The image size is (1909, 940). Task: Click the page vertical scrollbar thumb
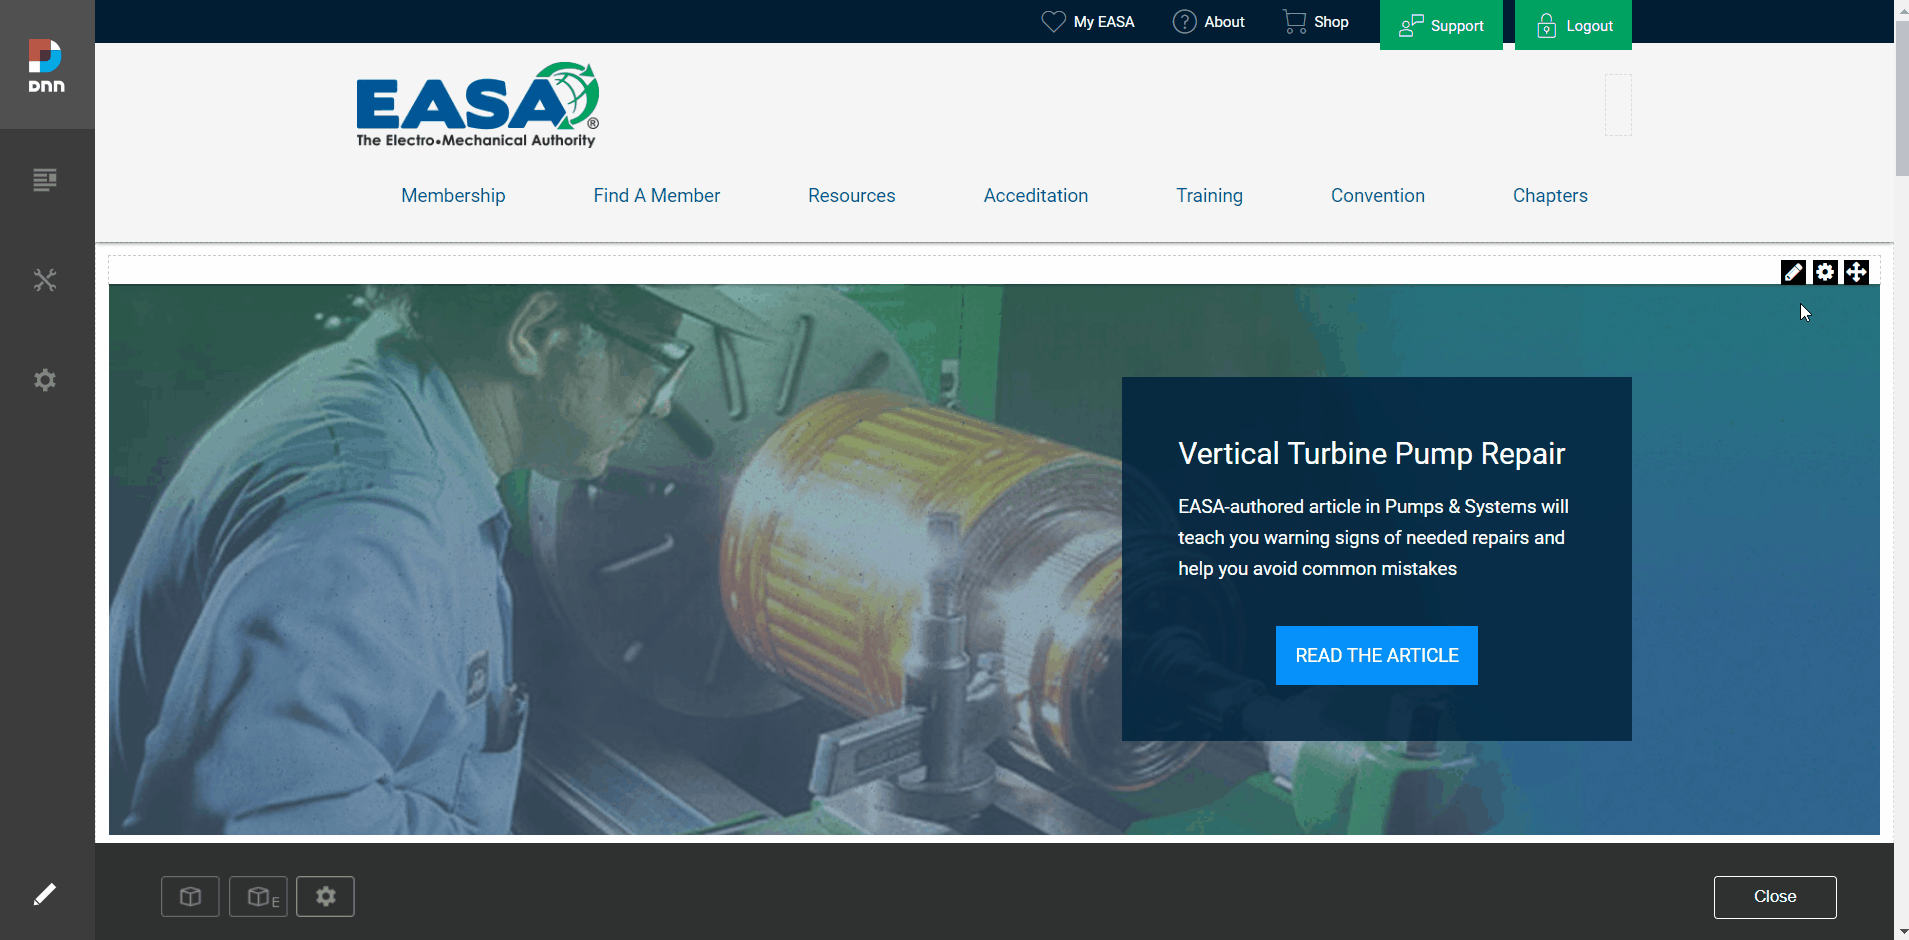point(1901,98)
